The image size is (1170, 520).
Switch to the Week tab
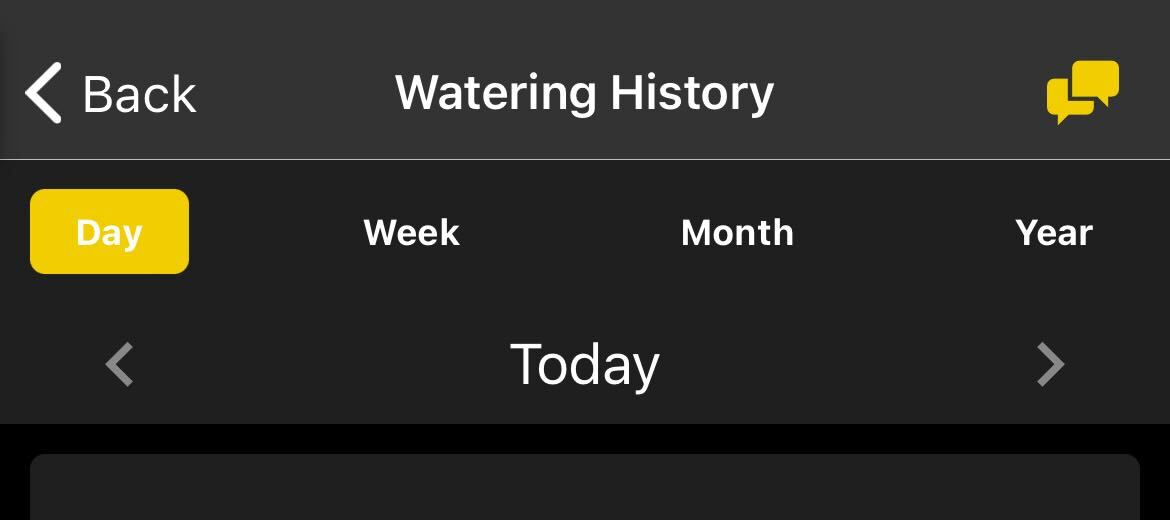point(411,232)
